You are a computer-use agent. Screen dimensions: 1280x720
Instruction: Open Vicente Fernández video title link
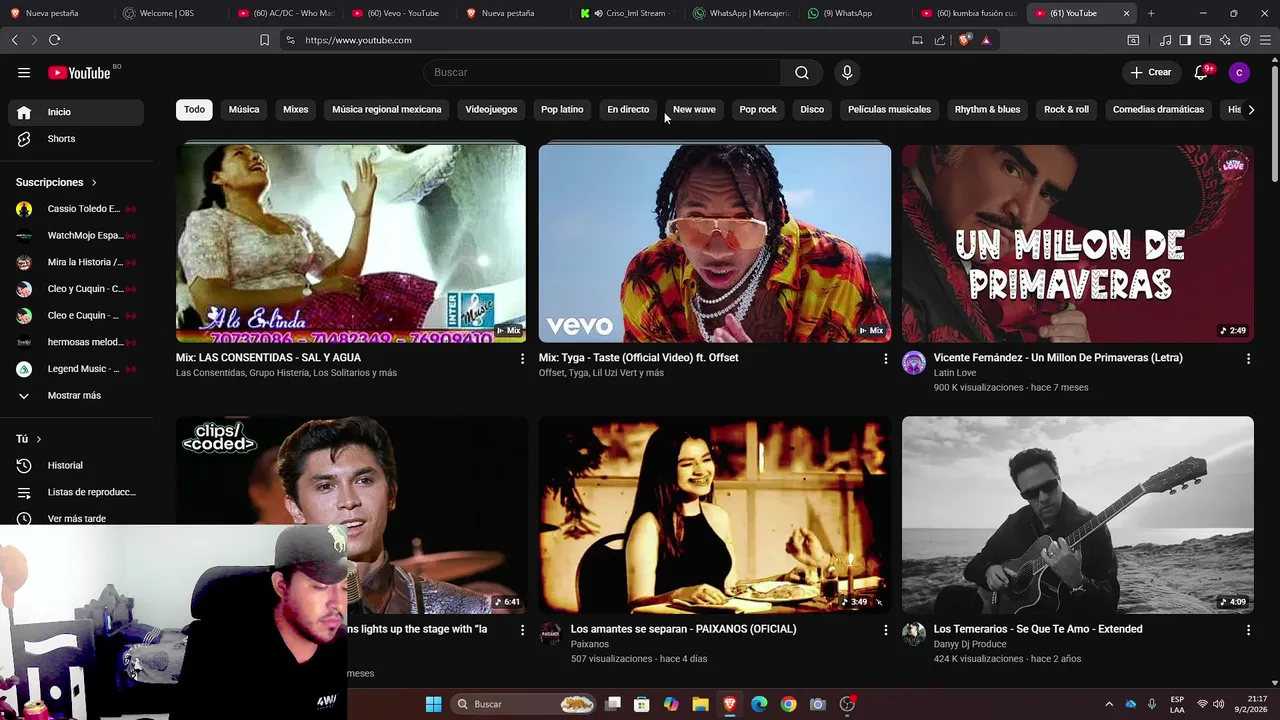pos(1058,358)
